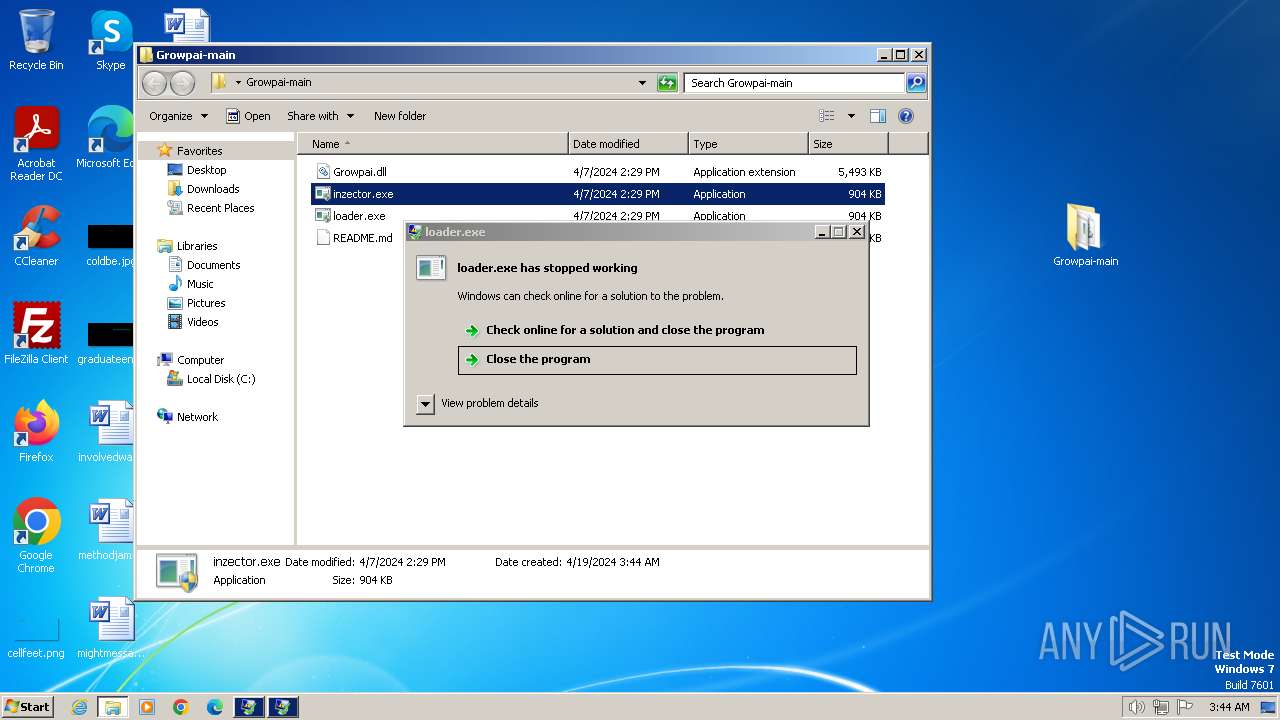Click the address bar folder dropdown arrow

238,83
